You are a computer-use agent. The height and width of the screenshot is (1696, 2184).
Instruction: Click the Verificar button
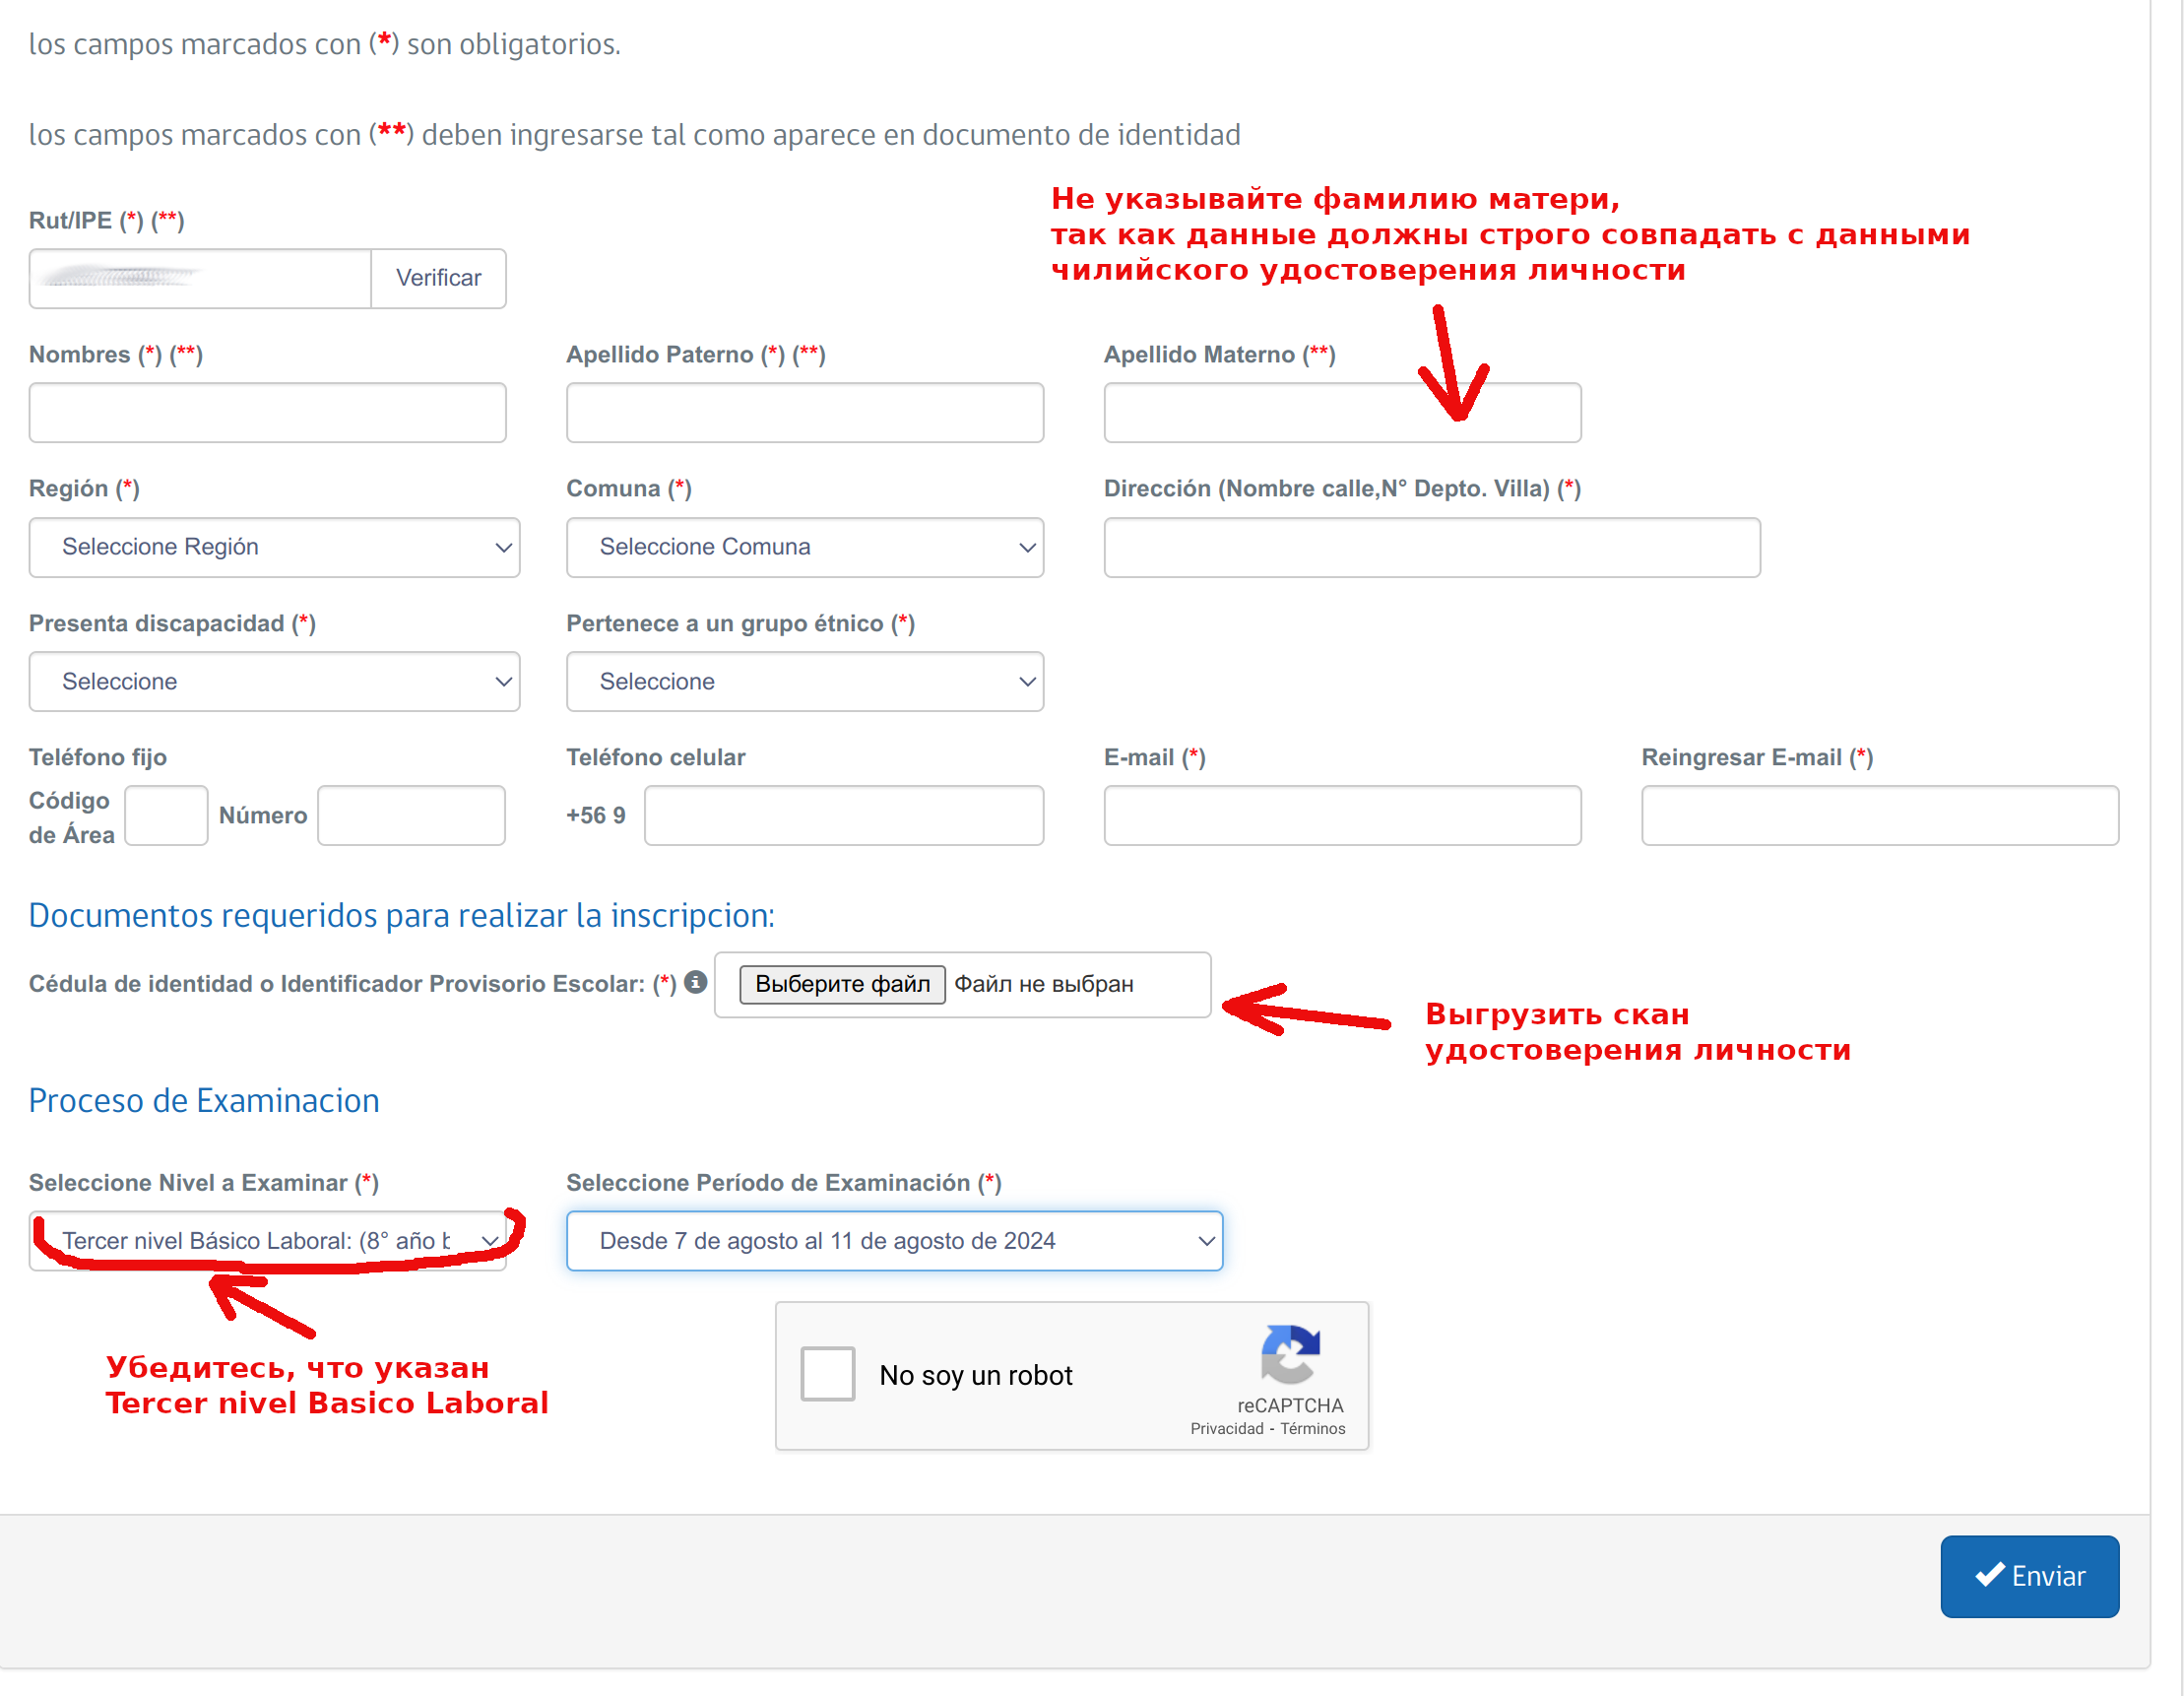tap(438, 278)
